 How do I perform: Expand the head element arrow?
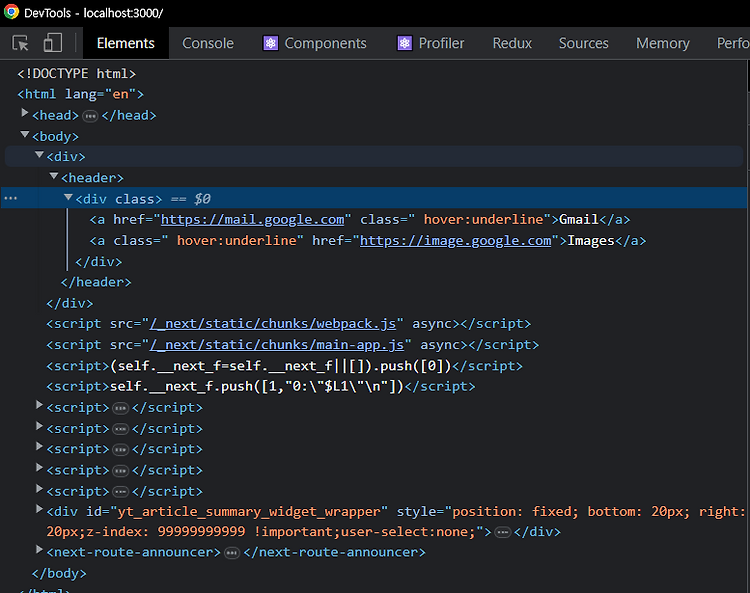(24, 113)
